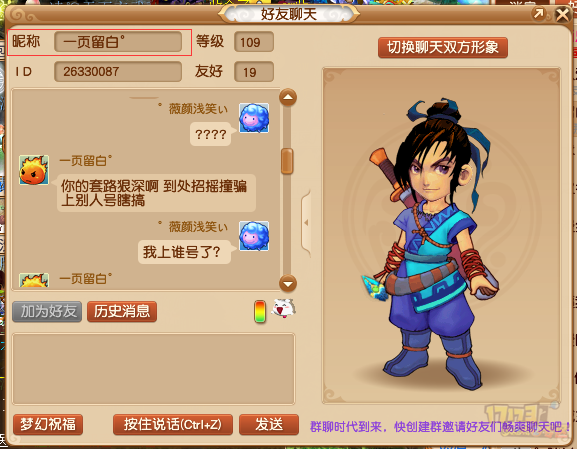Click the scroll-up arrow of chat history

[288, 98]
